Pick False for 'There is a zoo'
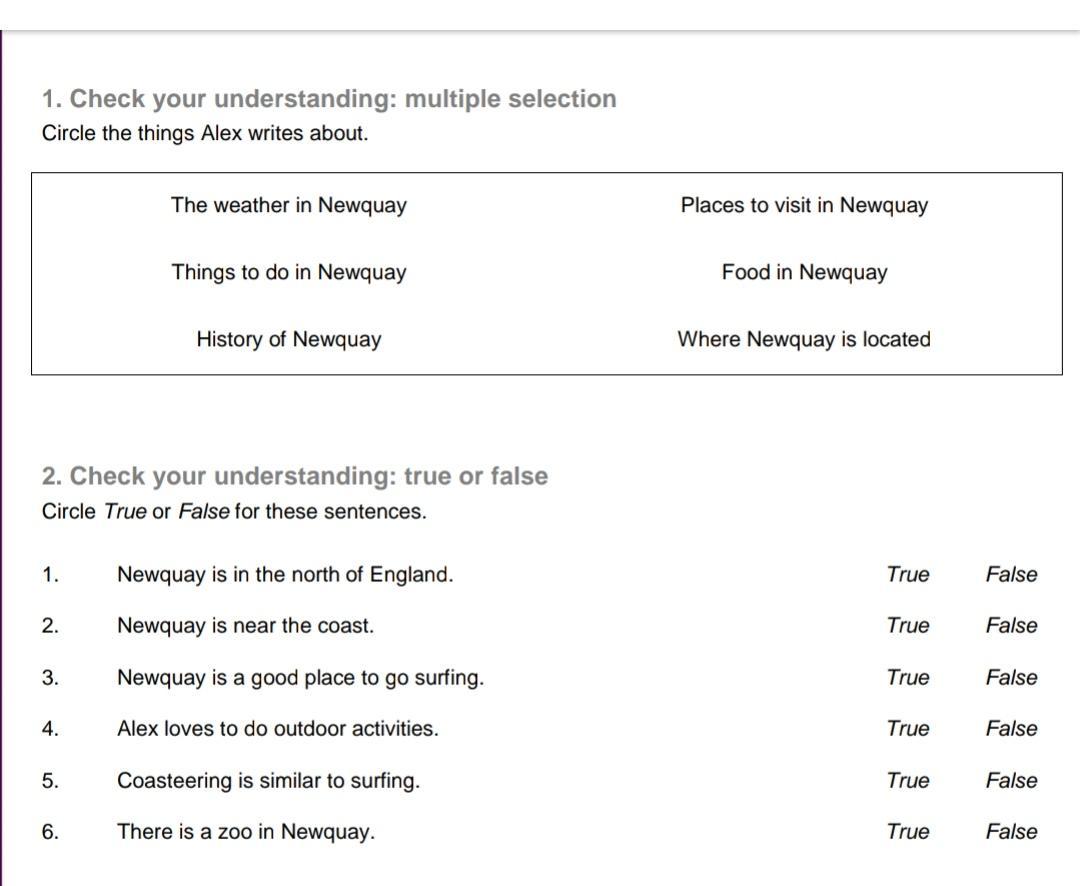The width and height of the screenshot is (1080, 886). click(x=1011, y=832)
